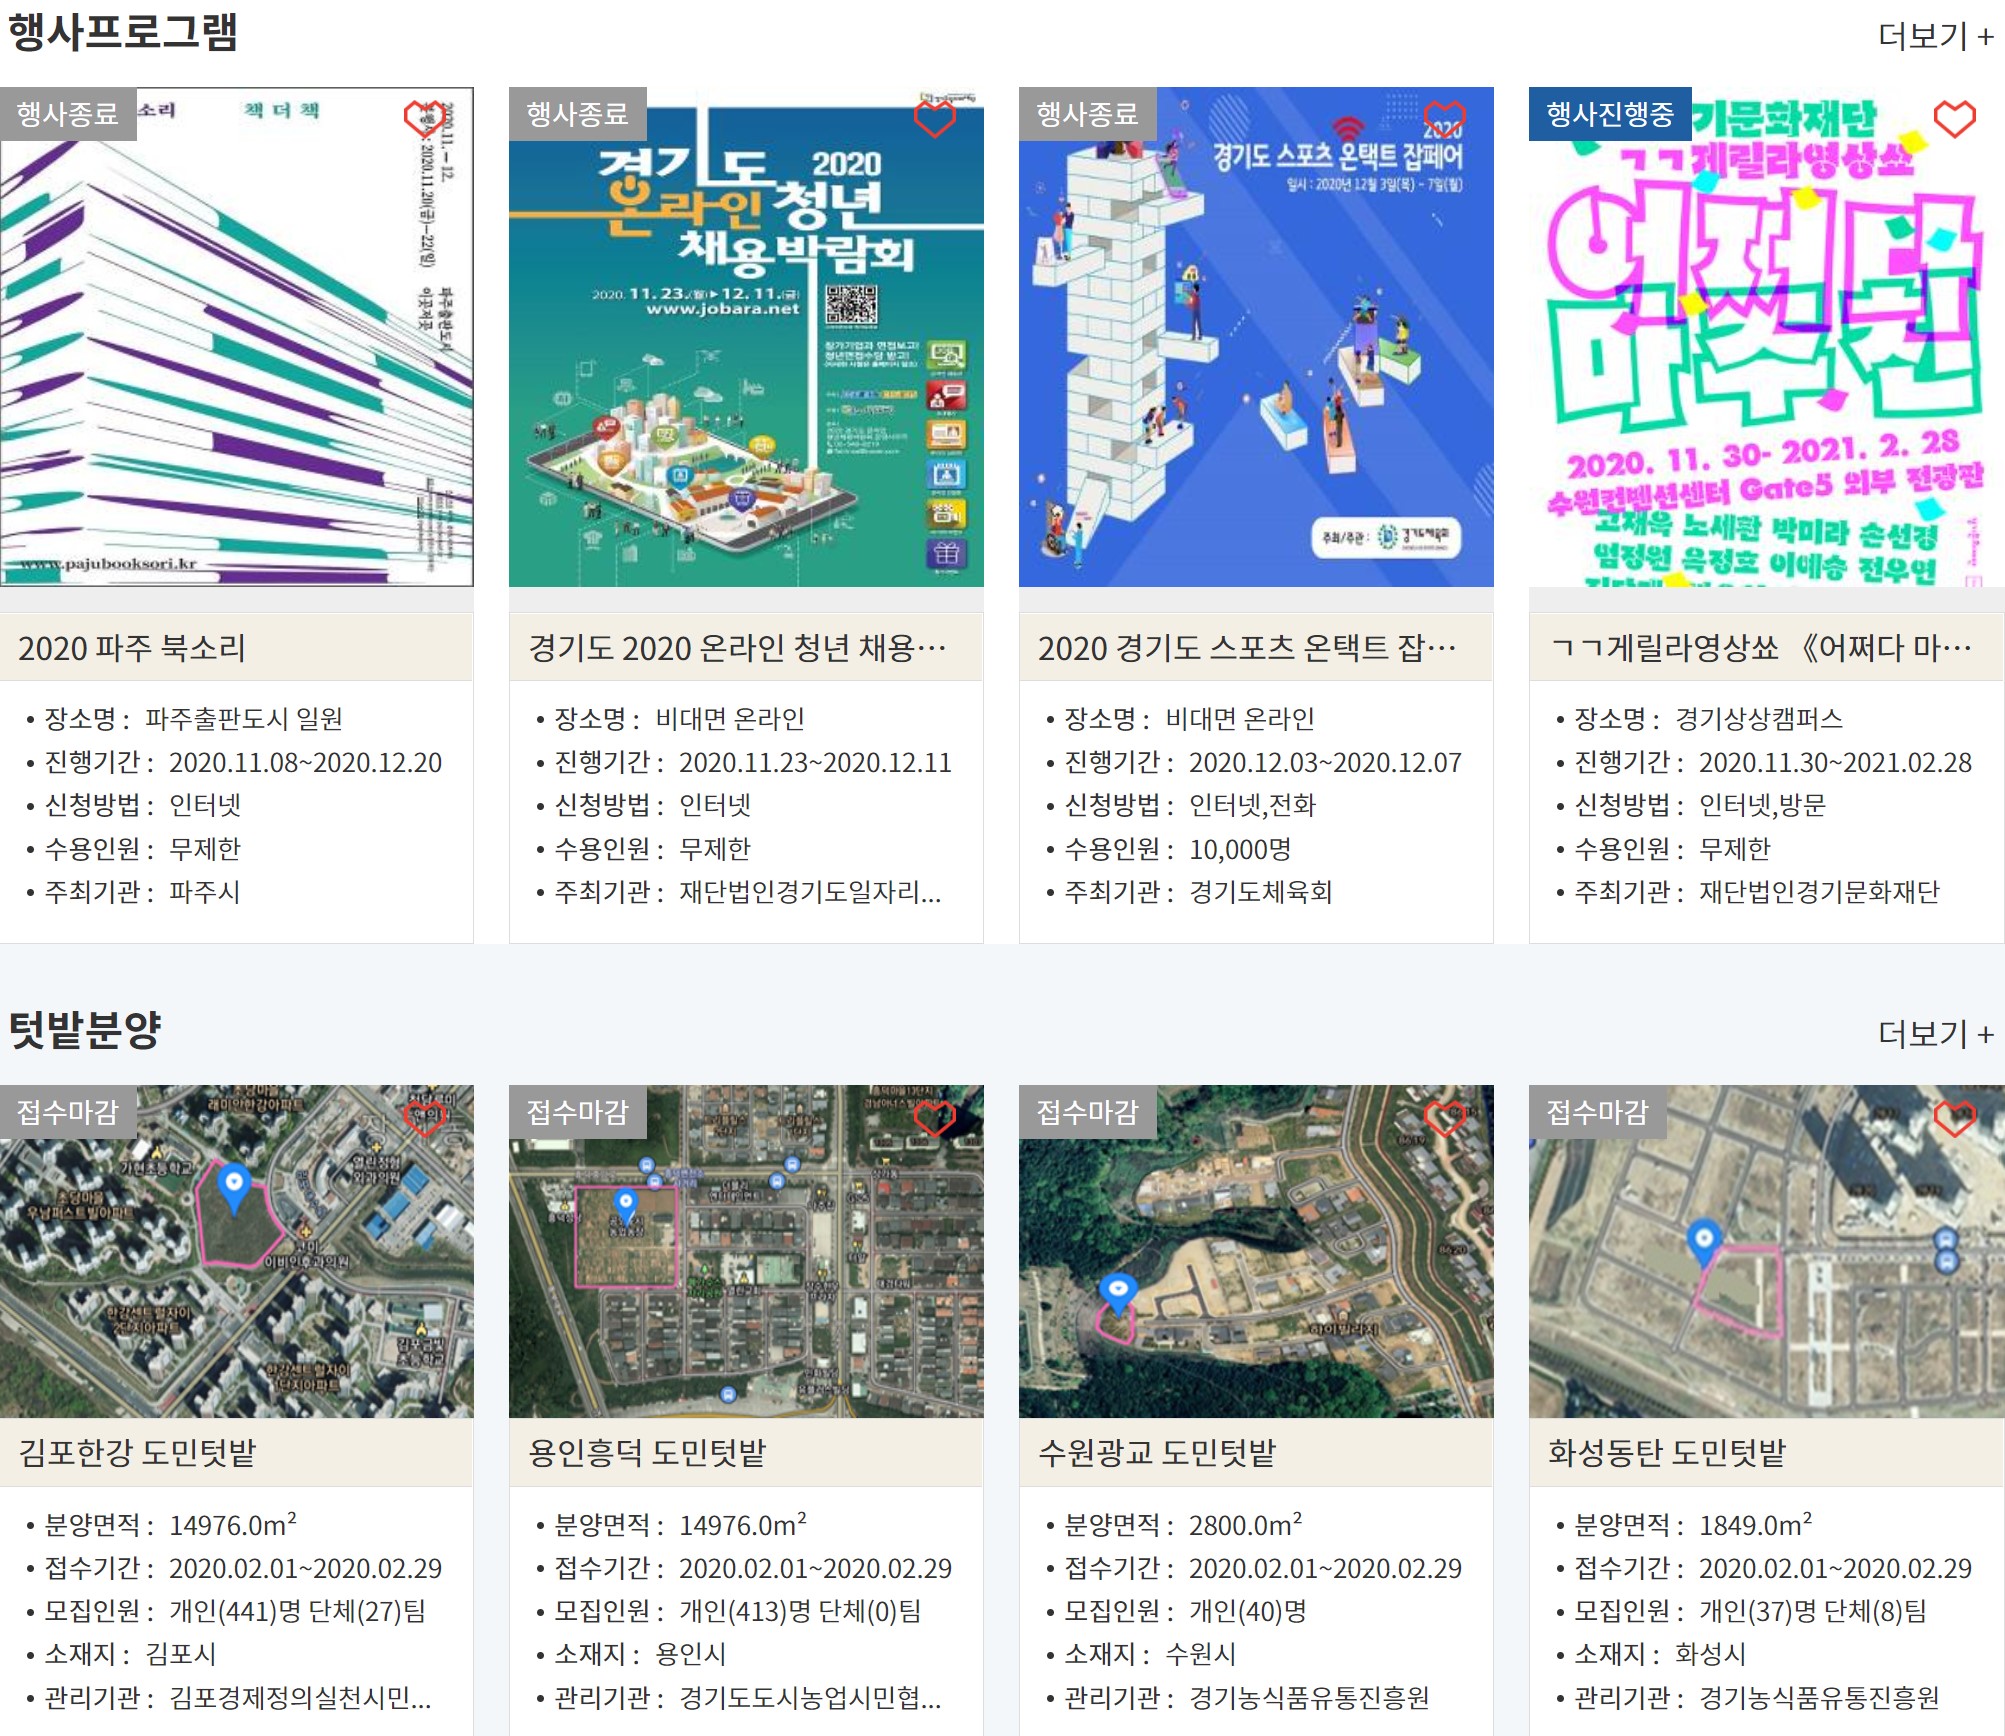Favorite the 2020 파주 북소리 event heart

tap(424, 118)
